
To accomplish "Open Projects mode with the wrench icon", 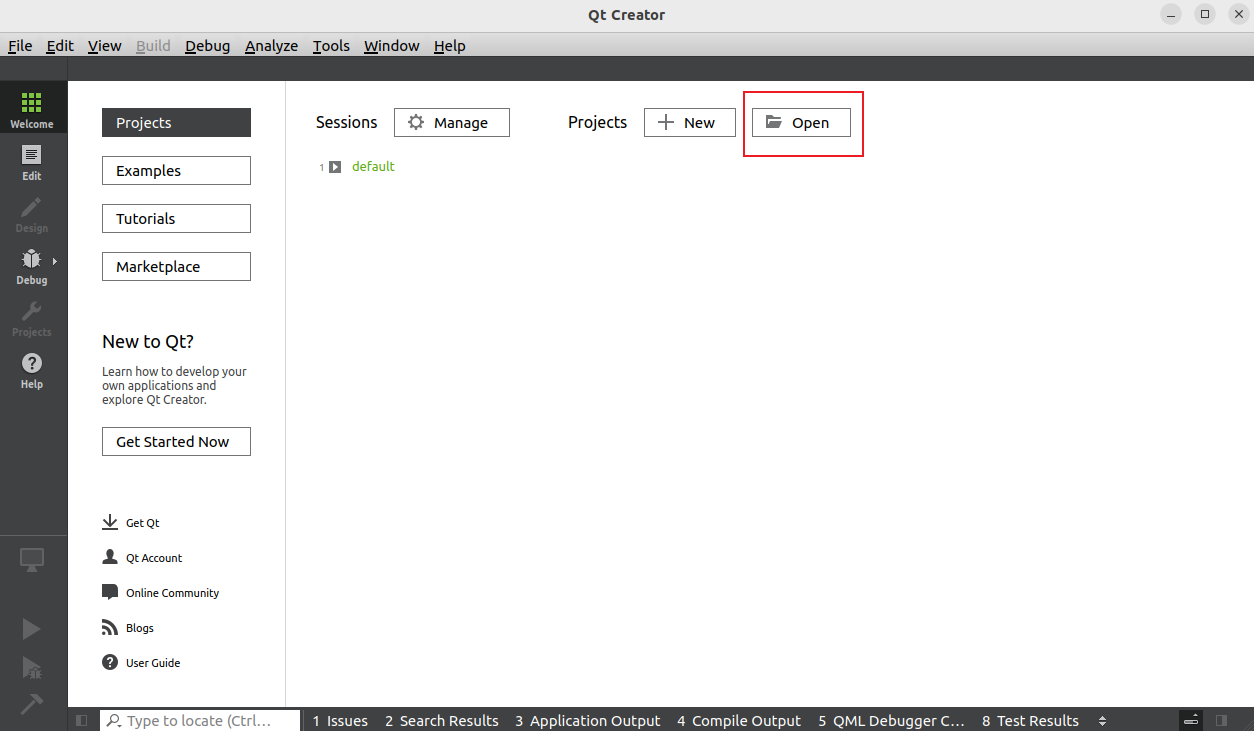I will coord(32,318).
